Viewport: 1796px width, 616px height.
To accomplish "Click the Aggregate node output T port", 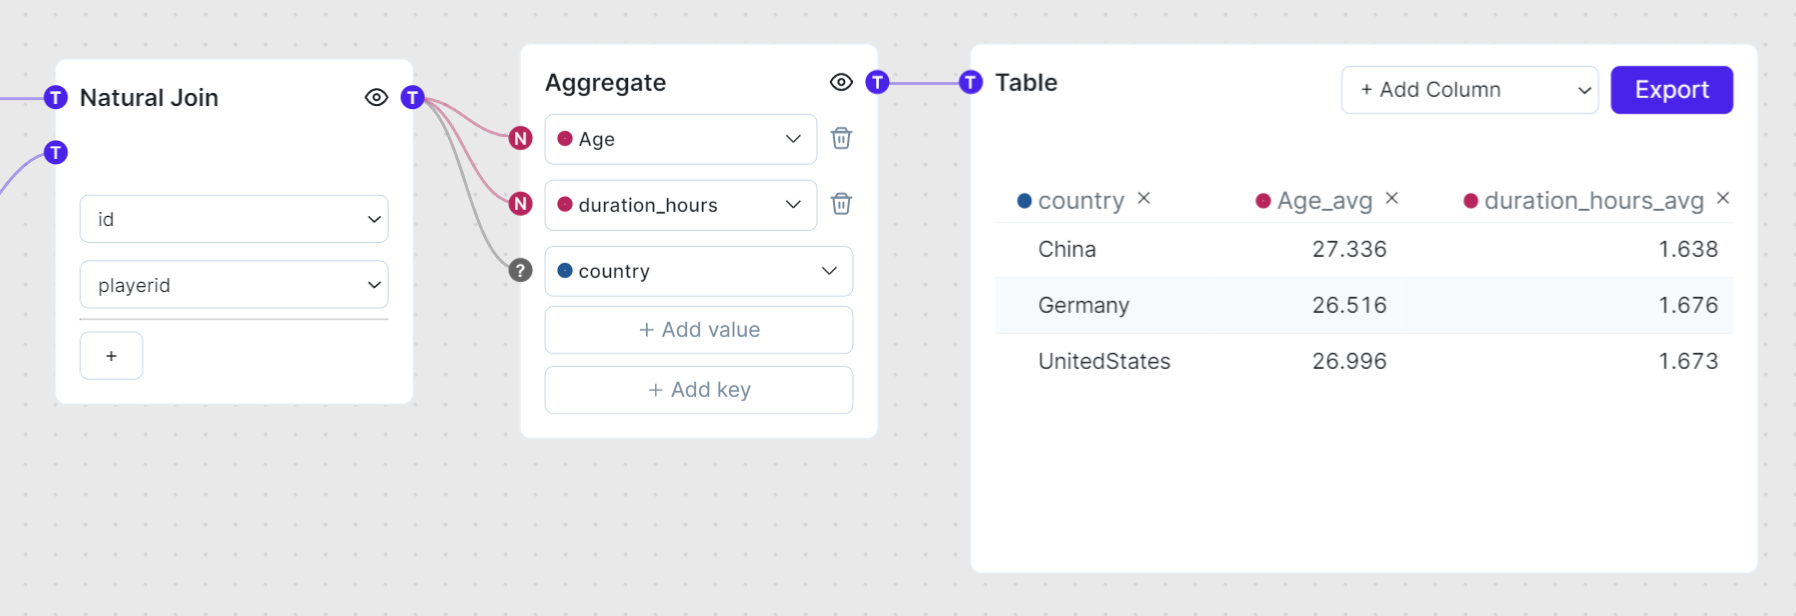I will point(877,82).
